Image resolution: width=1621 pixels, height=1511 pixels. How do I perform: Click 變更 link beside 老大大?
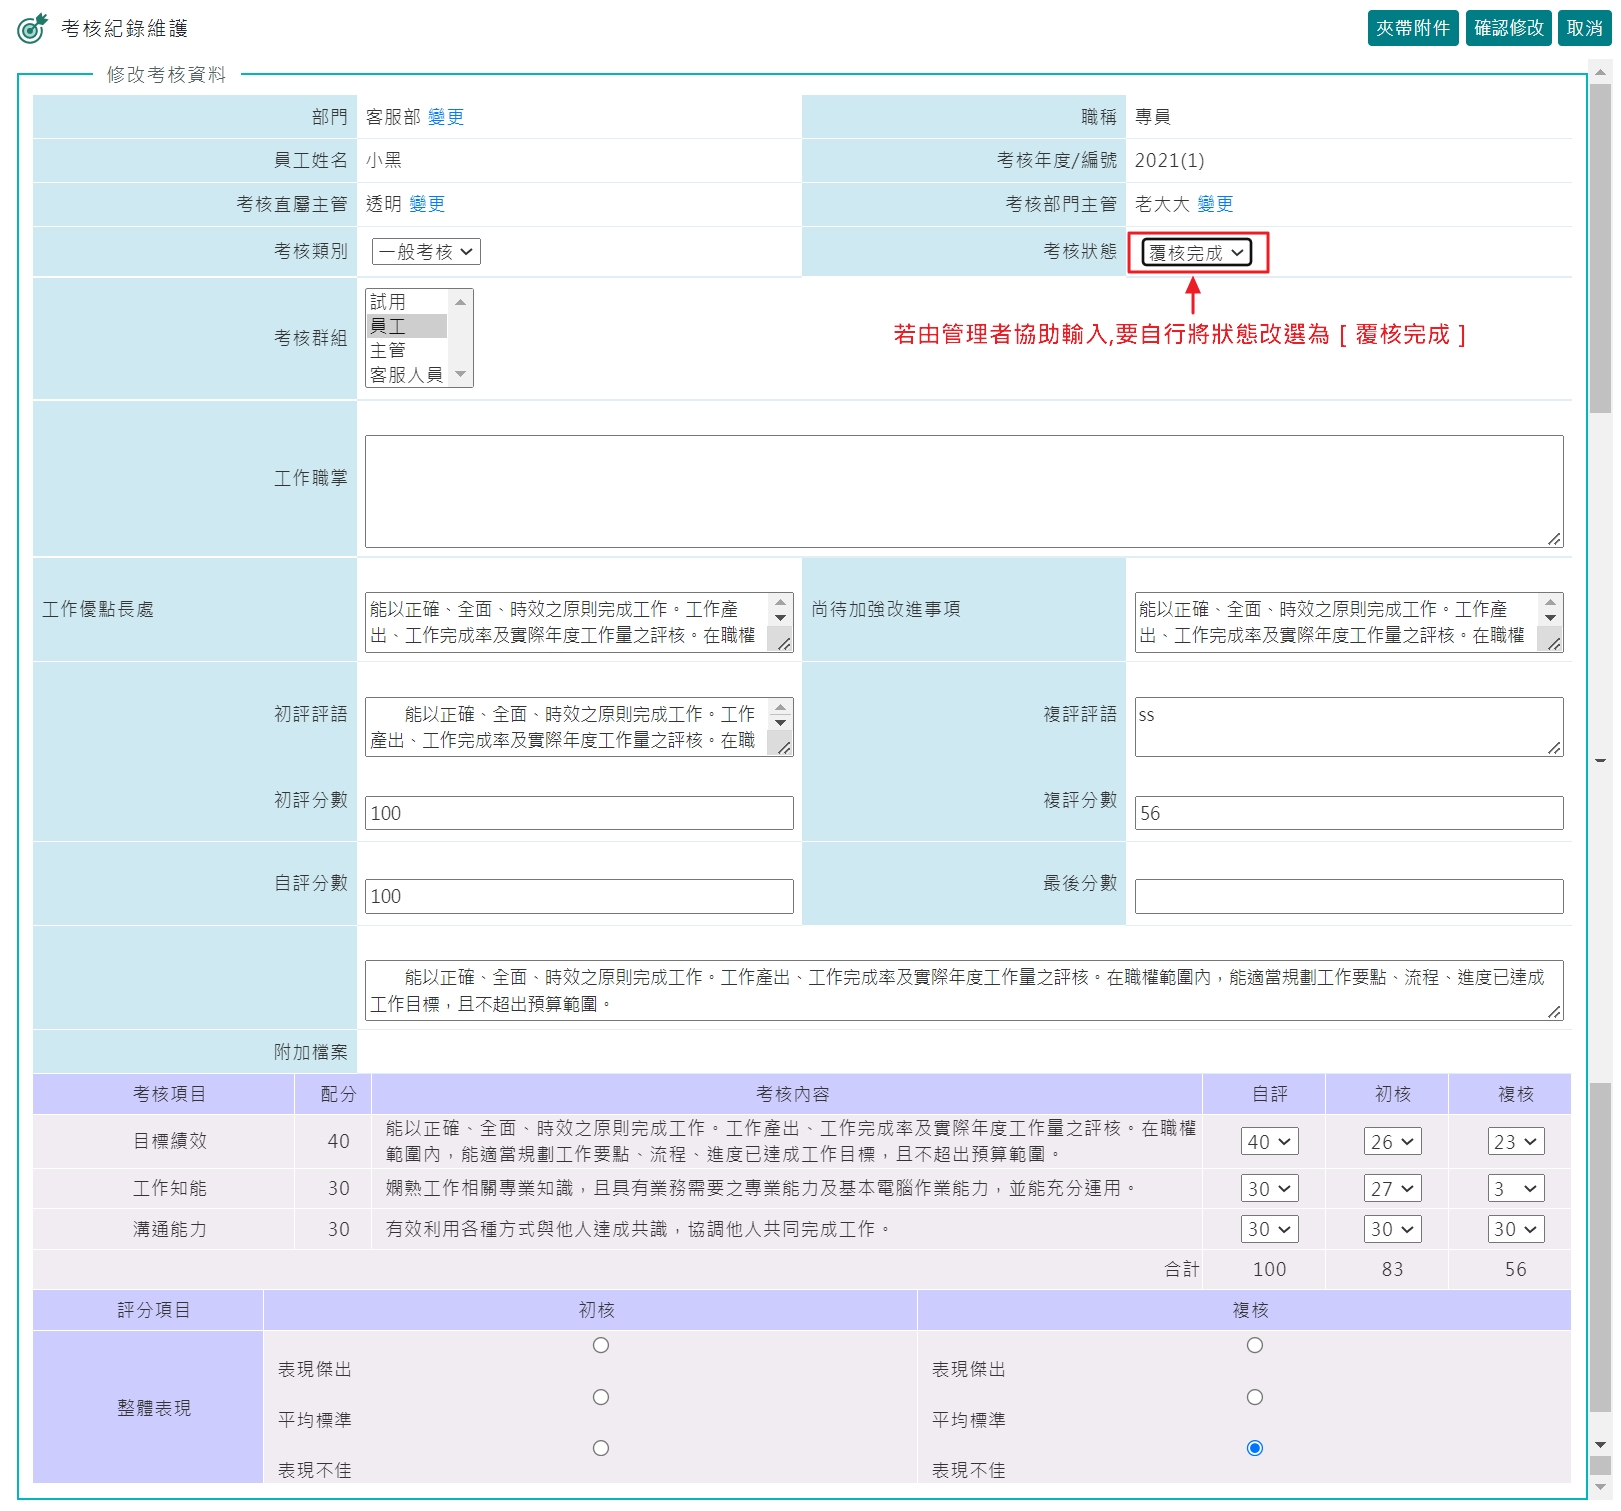(1215, 204)
